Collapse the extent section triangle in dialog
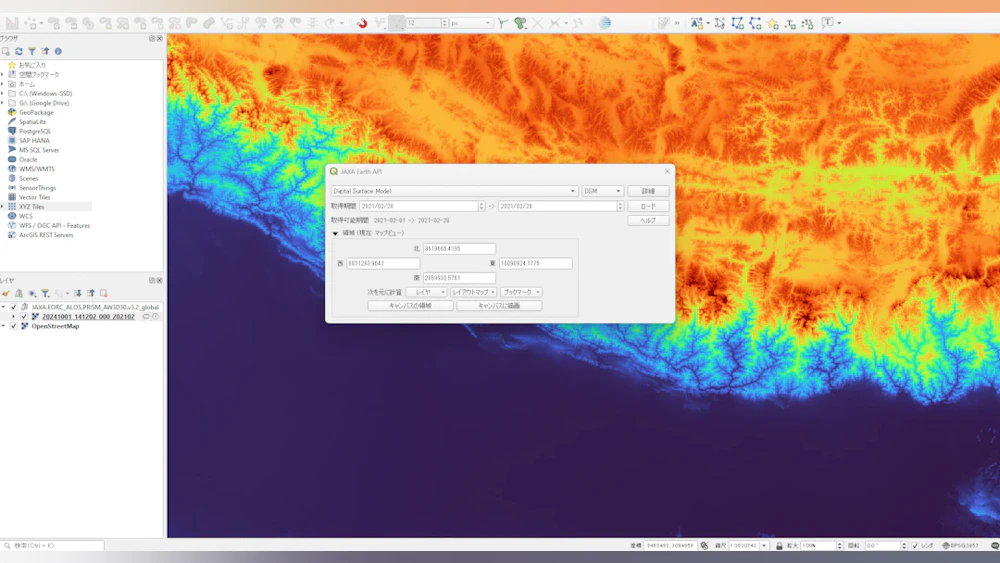Viewport: 1000px width, 563px height. [x=335, y=233]
